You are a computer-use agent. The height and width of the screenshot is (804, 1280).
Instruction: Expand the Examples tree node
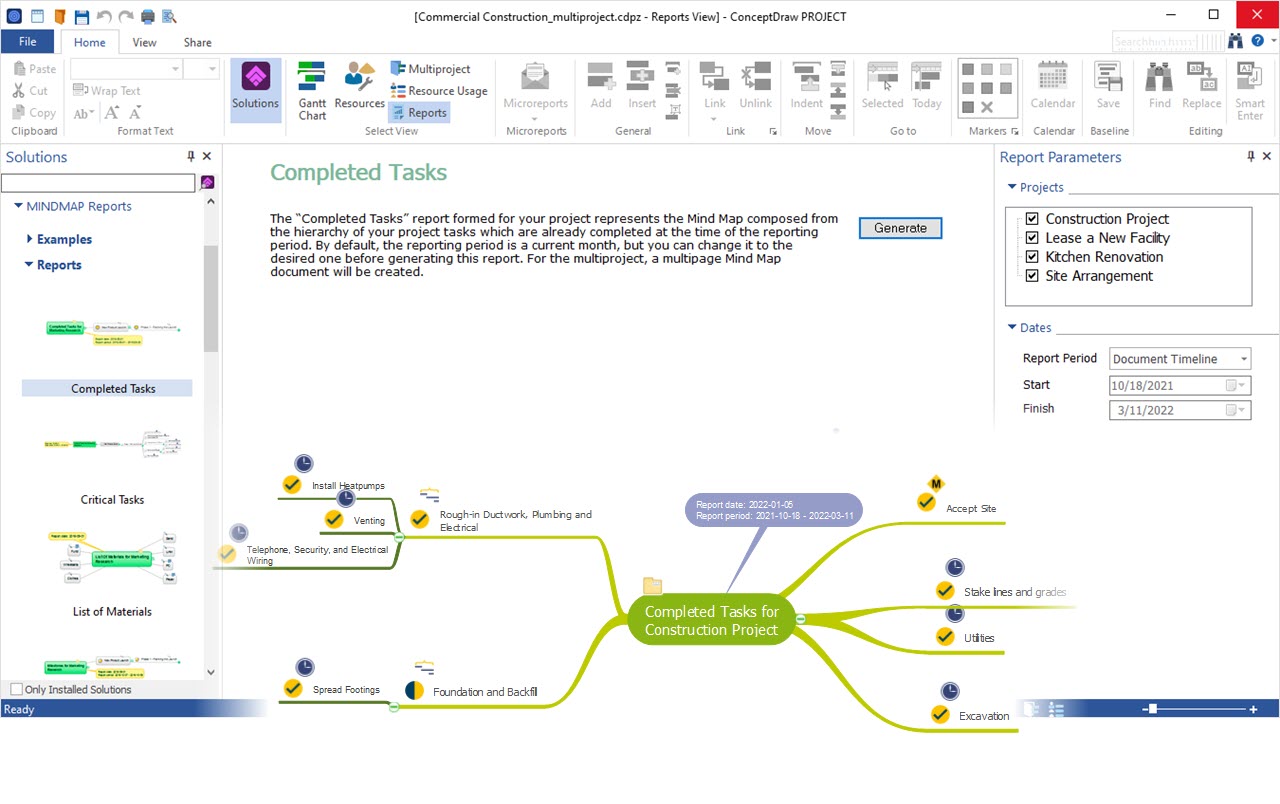[x=29, y=239]
